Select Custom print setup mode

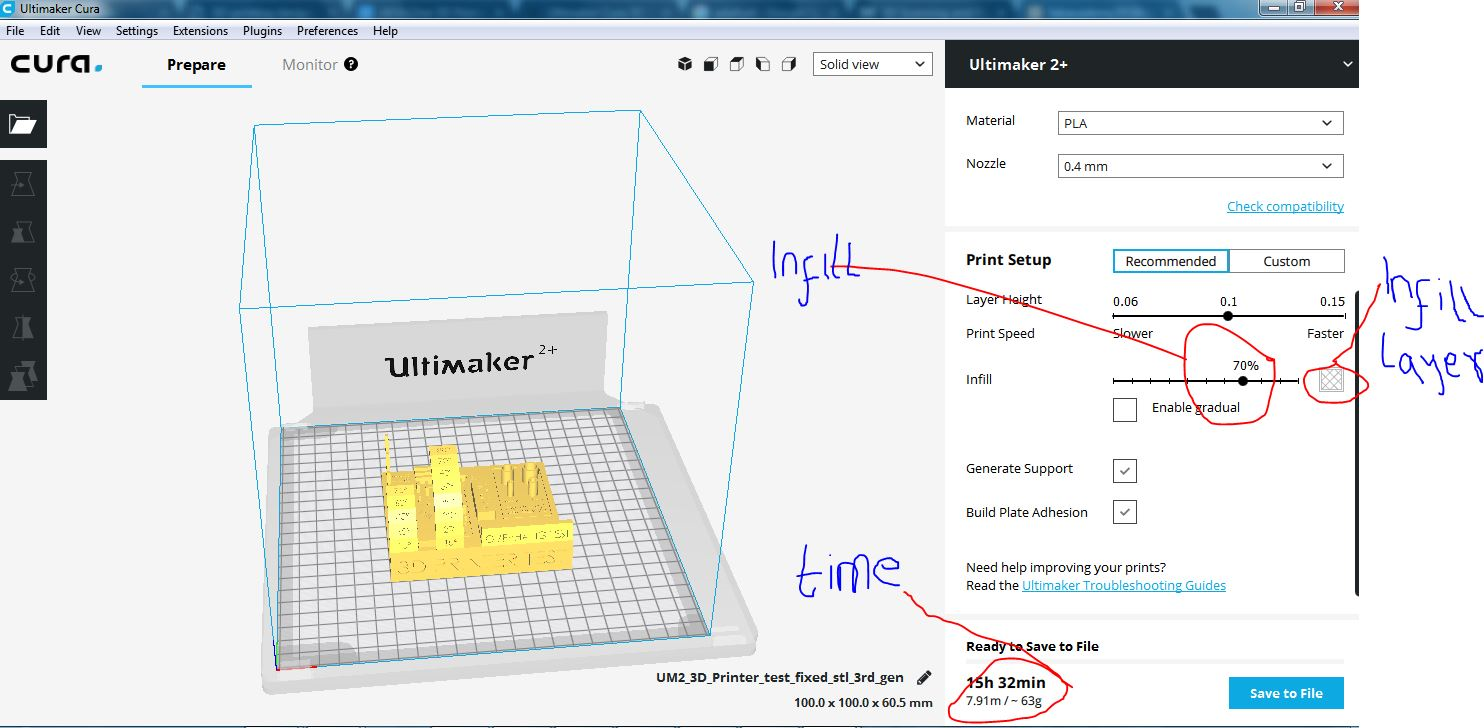(1287, 261)
